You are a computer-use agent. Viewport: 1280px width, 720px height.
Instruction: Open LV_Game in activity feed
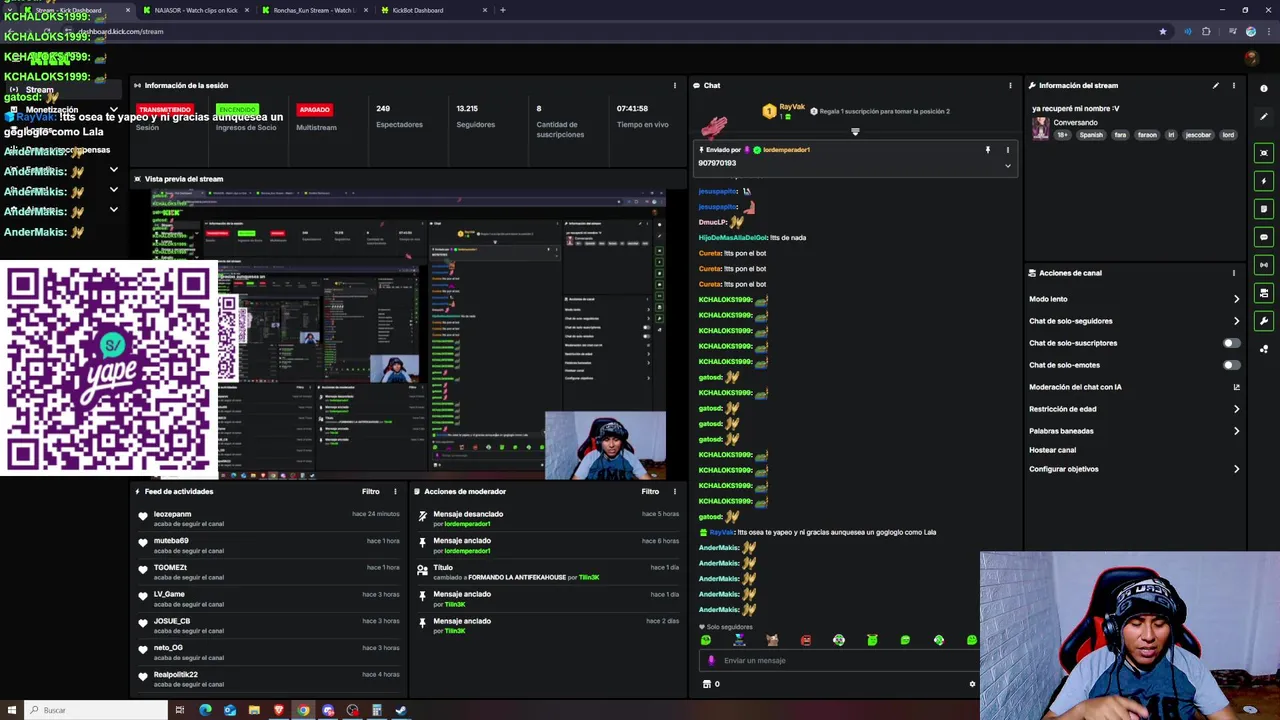pos(169,594)
